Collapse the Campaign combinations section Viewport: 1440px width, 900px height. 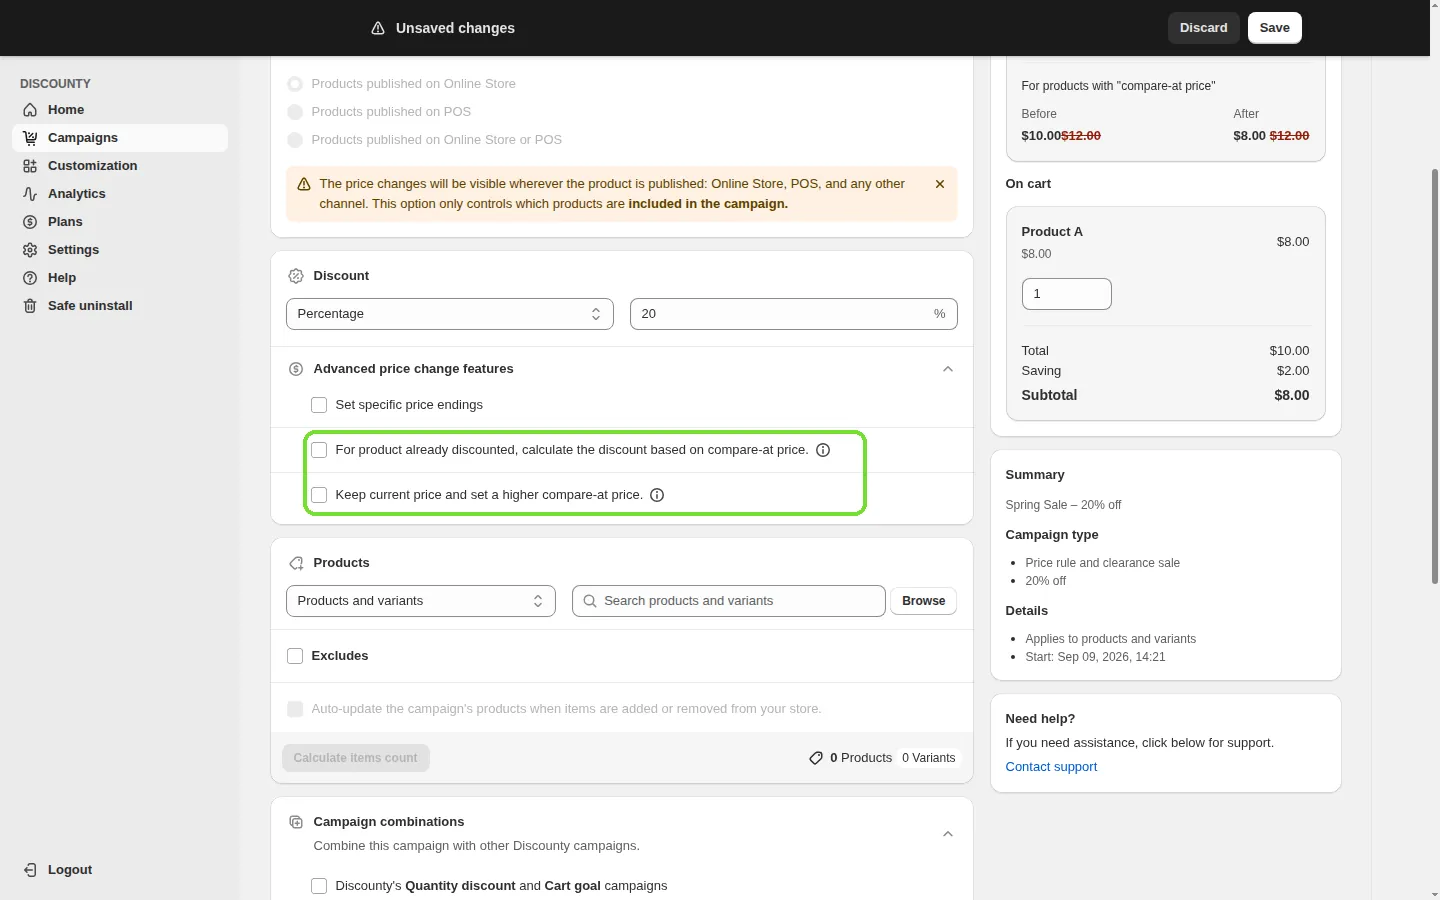[948, 834]
